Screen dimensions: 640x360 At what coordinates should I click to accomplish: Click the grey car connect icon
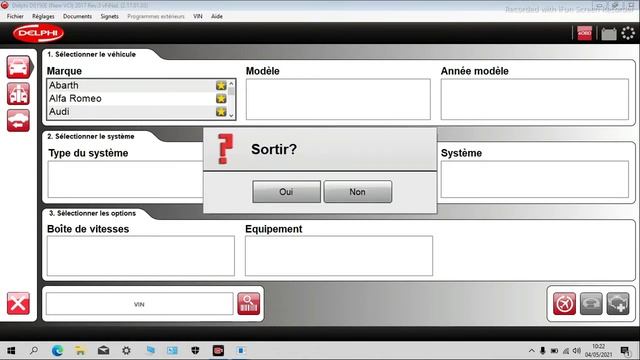[591, 304]
